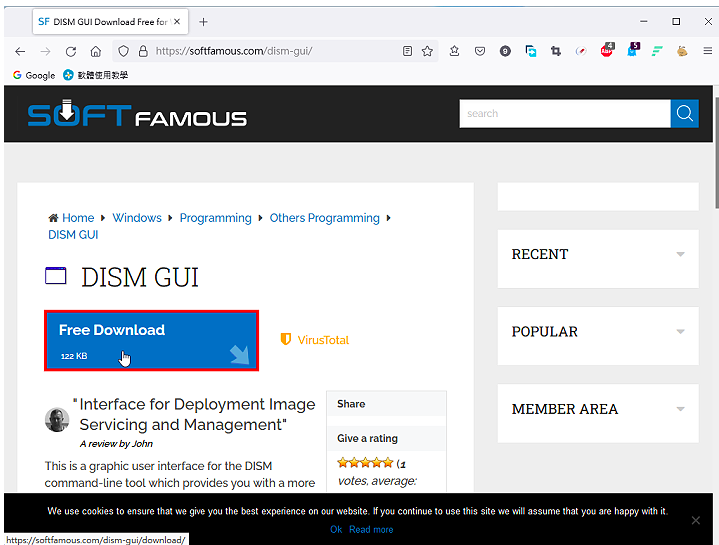Open a new tab with the plus button
719x545 pixels.
coord(203,22)
